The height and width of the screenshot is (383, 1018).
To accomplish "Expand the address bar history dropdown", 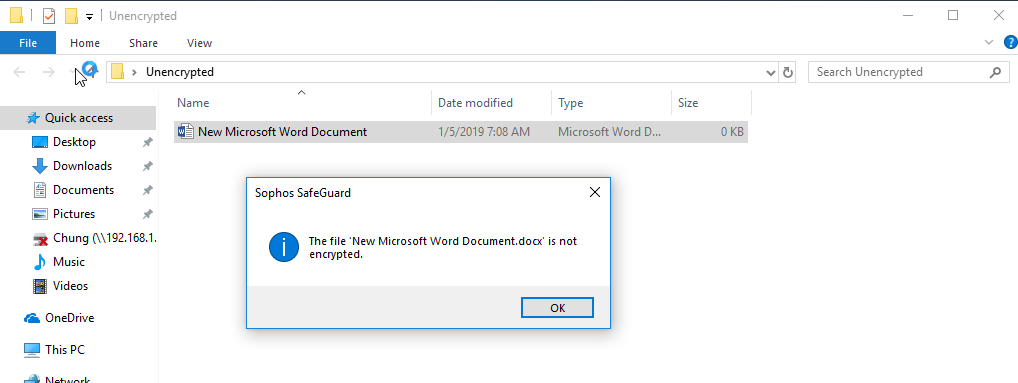I will click(771, 72).
